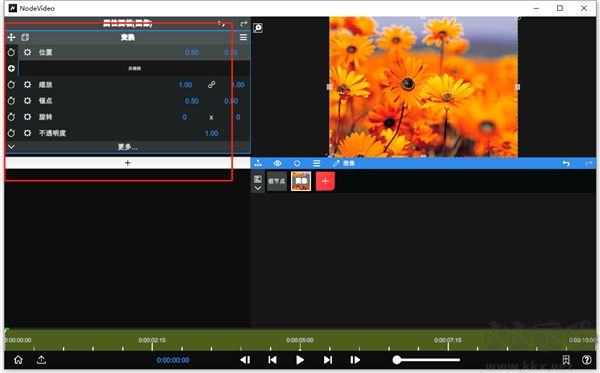Edit the 不透明度 value 1.00

click(x=212, y=133)
